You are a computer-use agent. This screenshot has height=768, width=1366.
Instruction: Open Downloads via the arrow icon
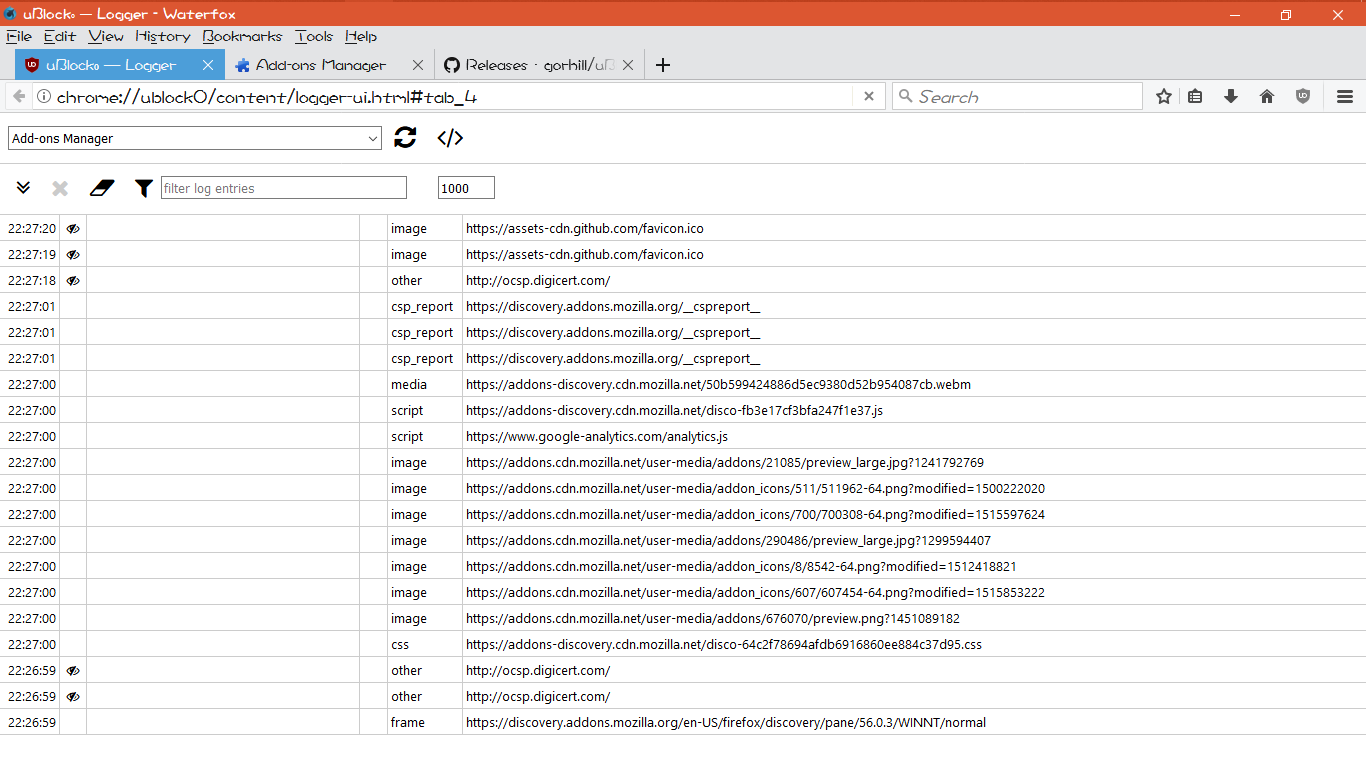1231,96
